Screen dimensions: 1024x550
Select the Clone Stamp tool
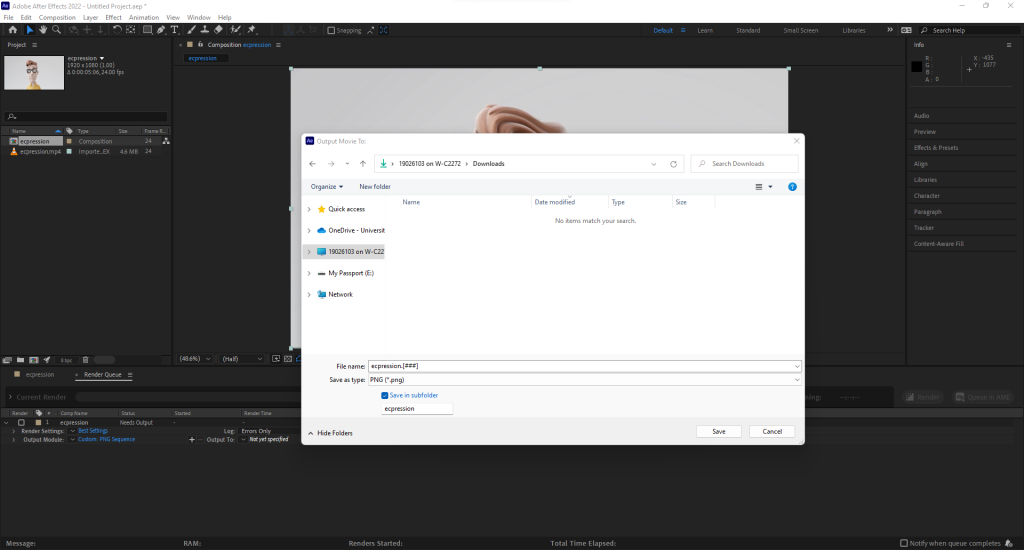204,29
